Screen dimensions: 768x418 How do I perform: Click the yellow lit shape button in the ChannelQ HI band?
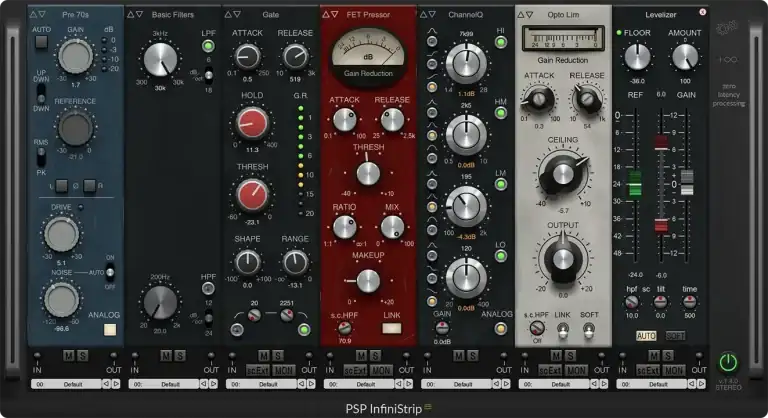tap(432, 87)
